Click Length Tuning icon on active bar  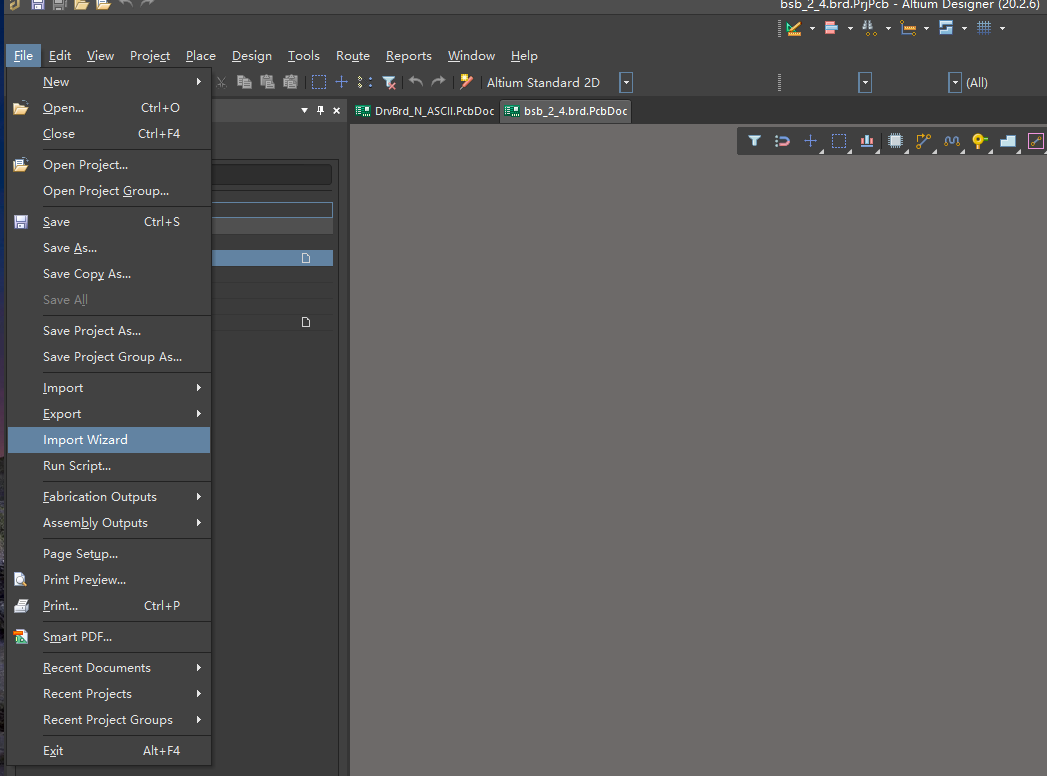point(952,141)
